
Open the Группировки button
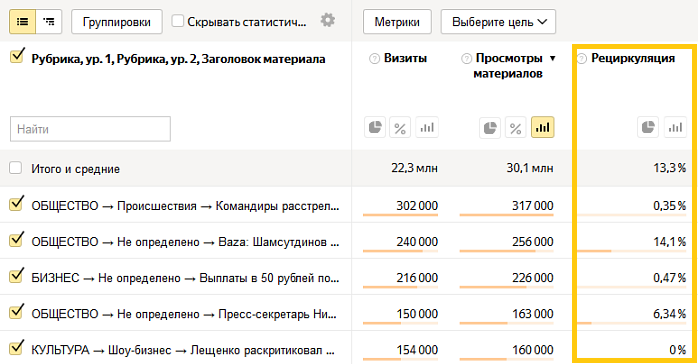tap(117, 21)
